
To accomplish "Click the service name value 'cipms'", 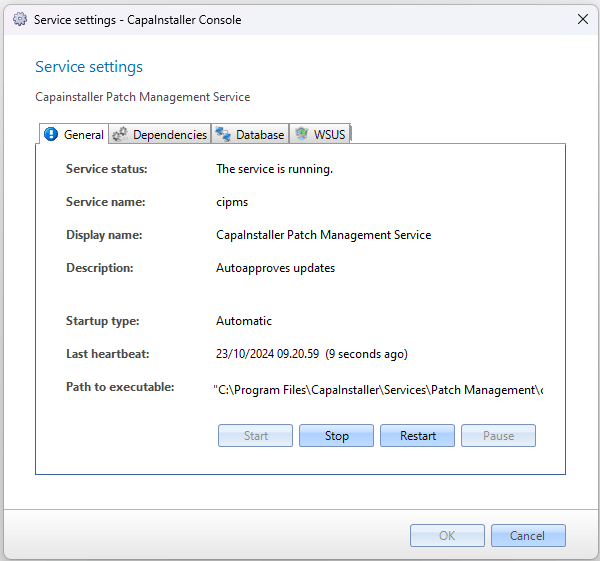I will (232, 202).
